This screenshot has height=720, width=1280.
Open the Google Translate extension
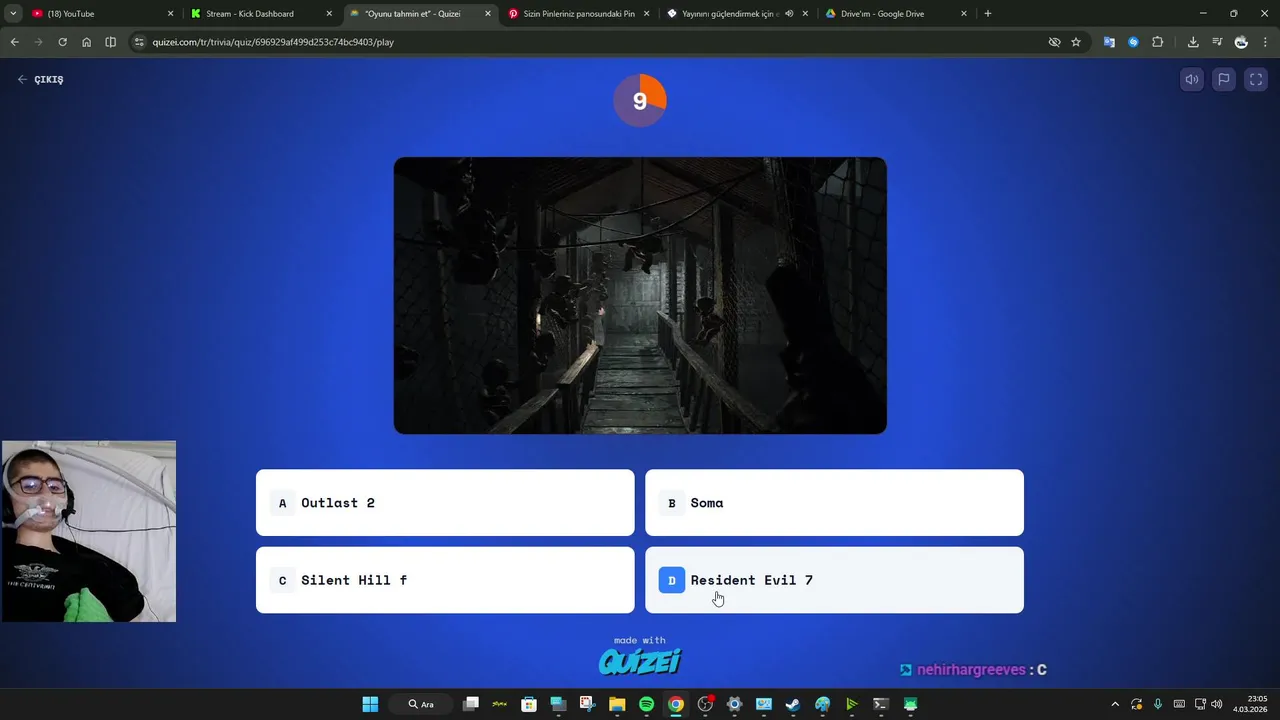(x=1109, y=42)
